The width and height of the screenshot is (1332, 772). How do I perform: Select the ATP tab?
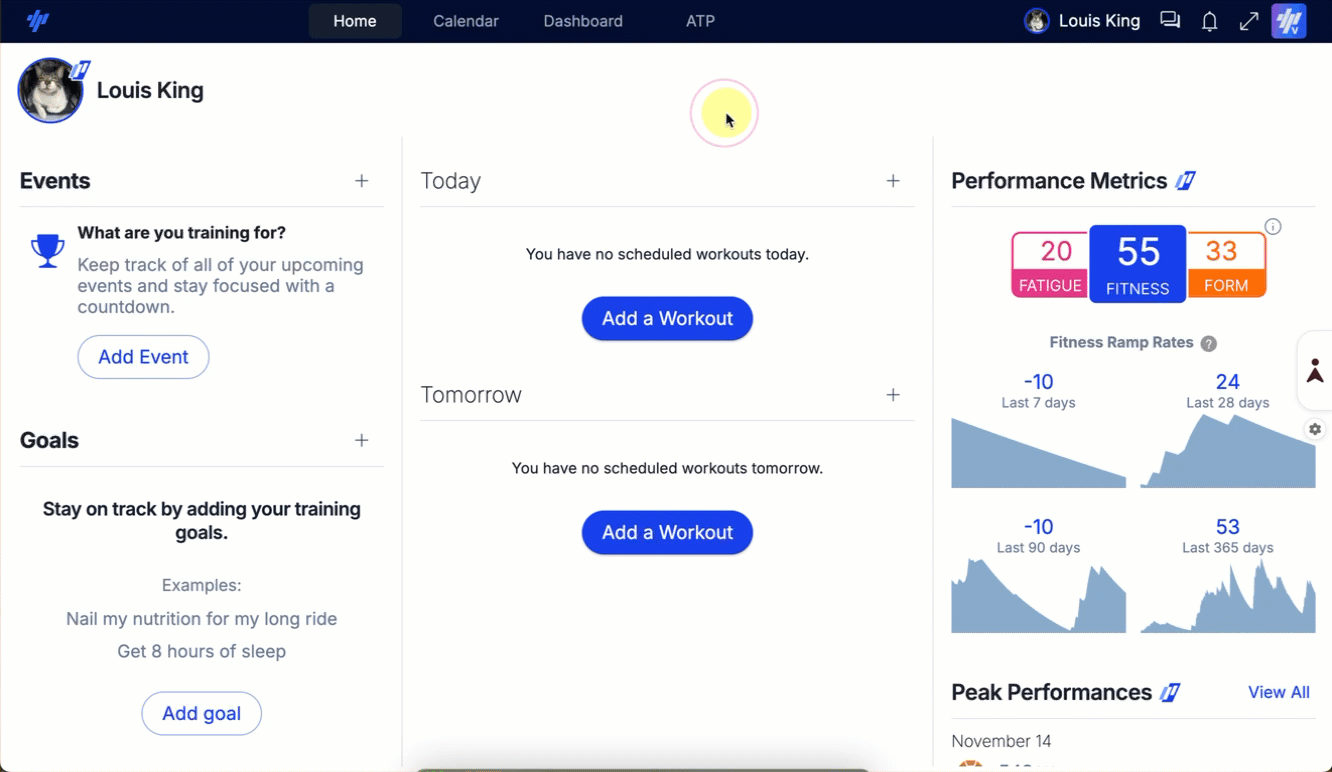pyautogui.click(x=700, y=21)
